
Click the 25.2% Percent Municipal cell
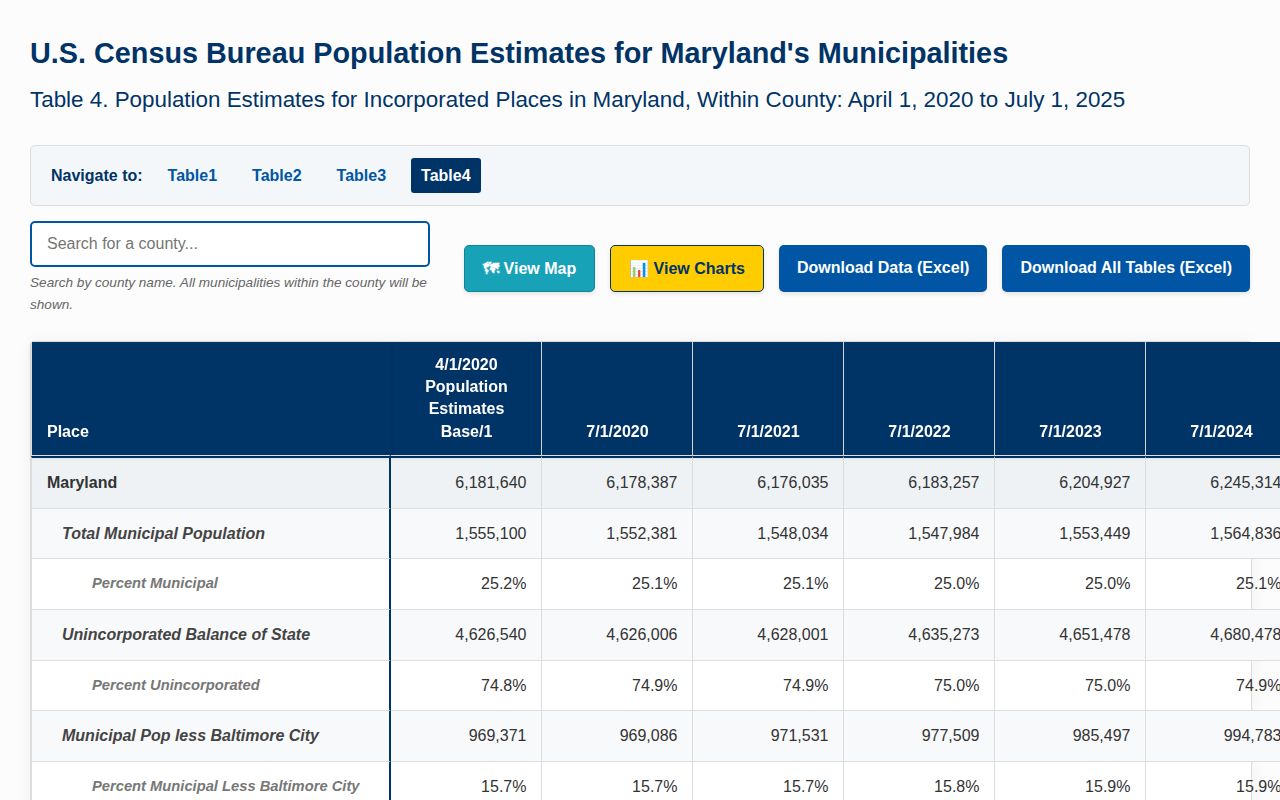[x=466, y=584]
